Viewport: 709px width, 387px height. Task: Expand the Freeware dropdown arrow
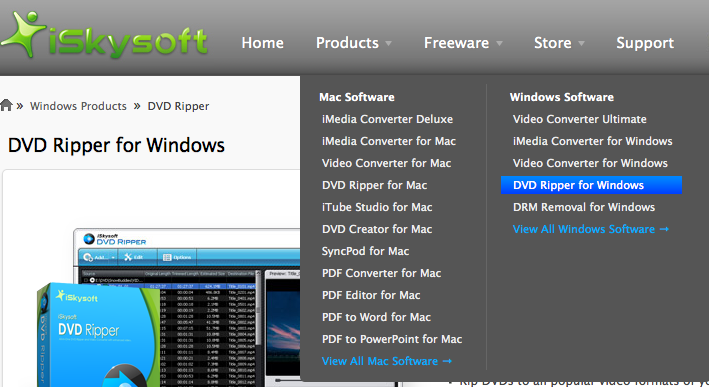[x=499, y=44]
